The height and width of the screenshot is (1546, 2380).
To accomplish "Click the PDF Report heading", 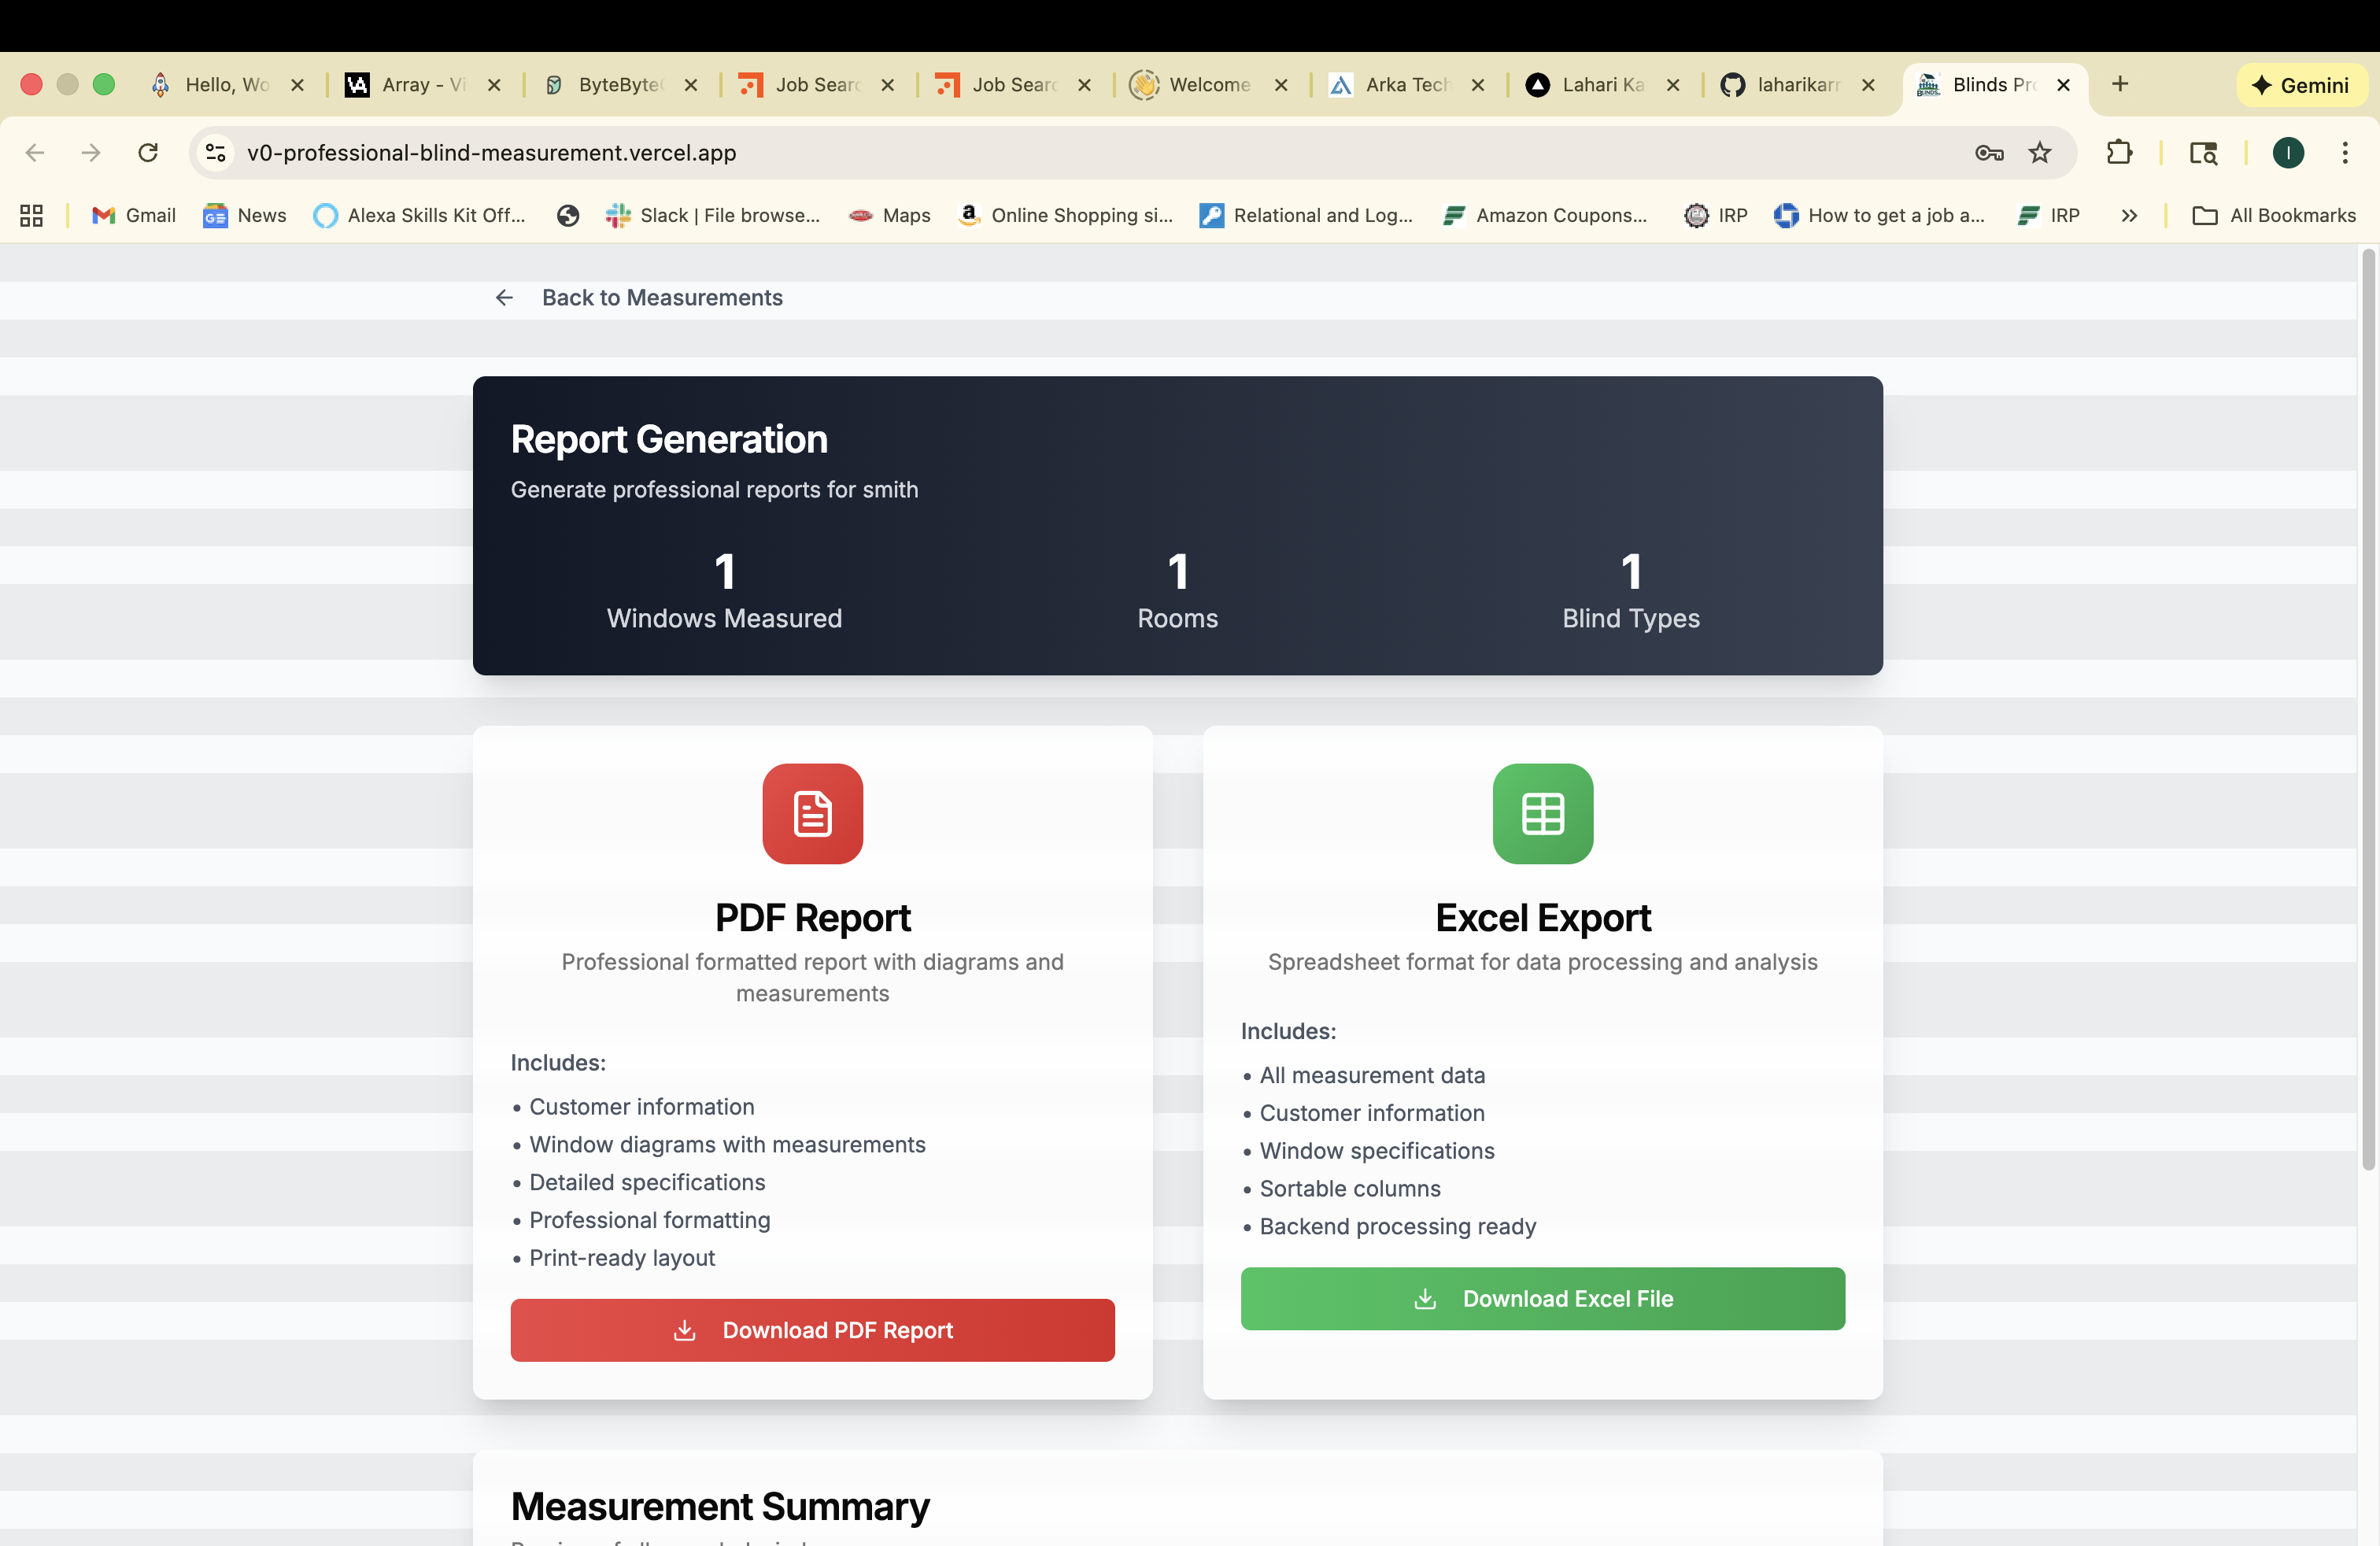I will (x=812, y=916).
